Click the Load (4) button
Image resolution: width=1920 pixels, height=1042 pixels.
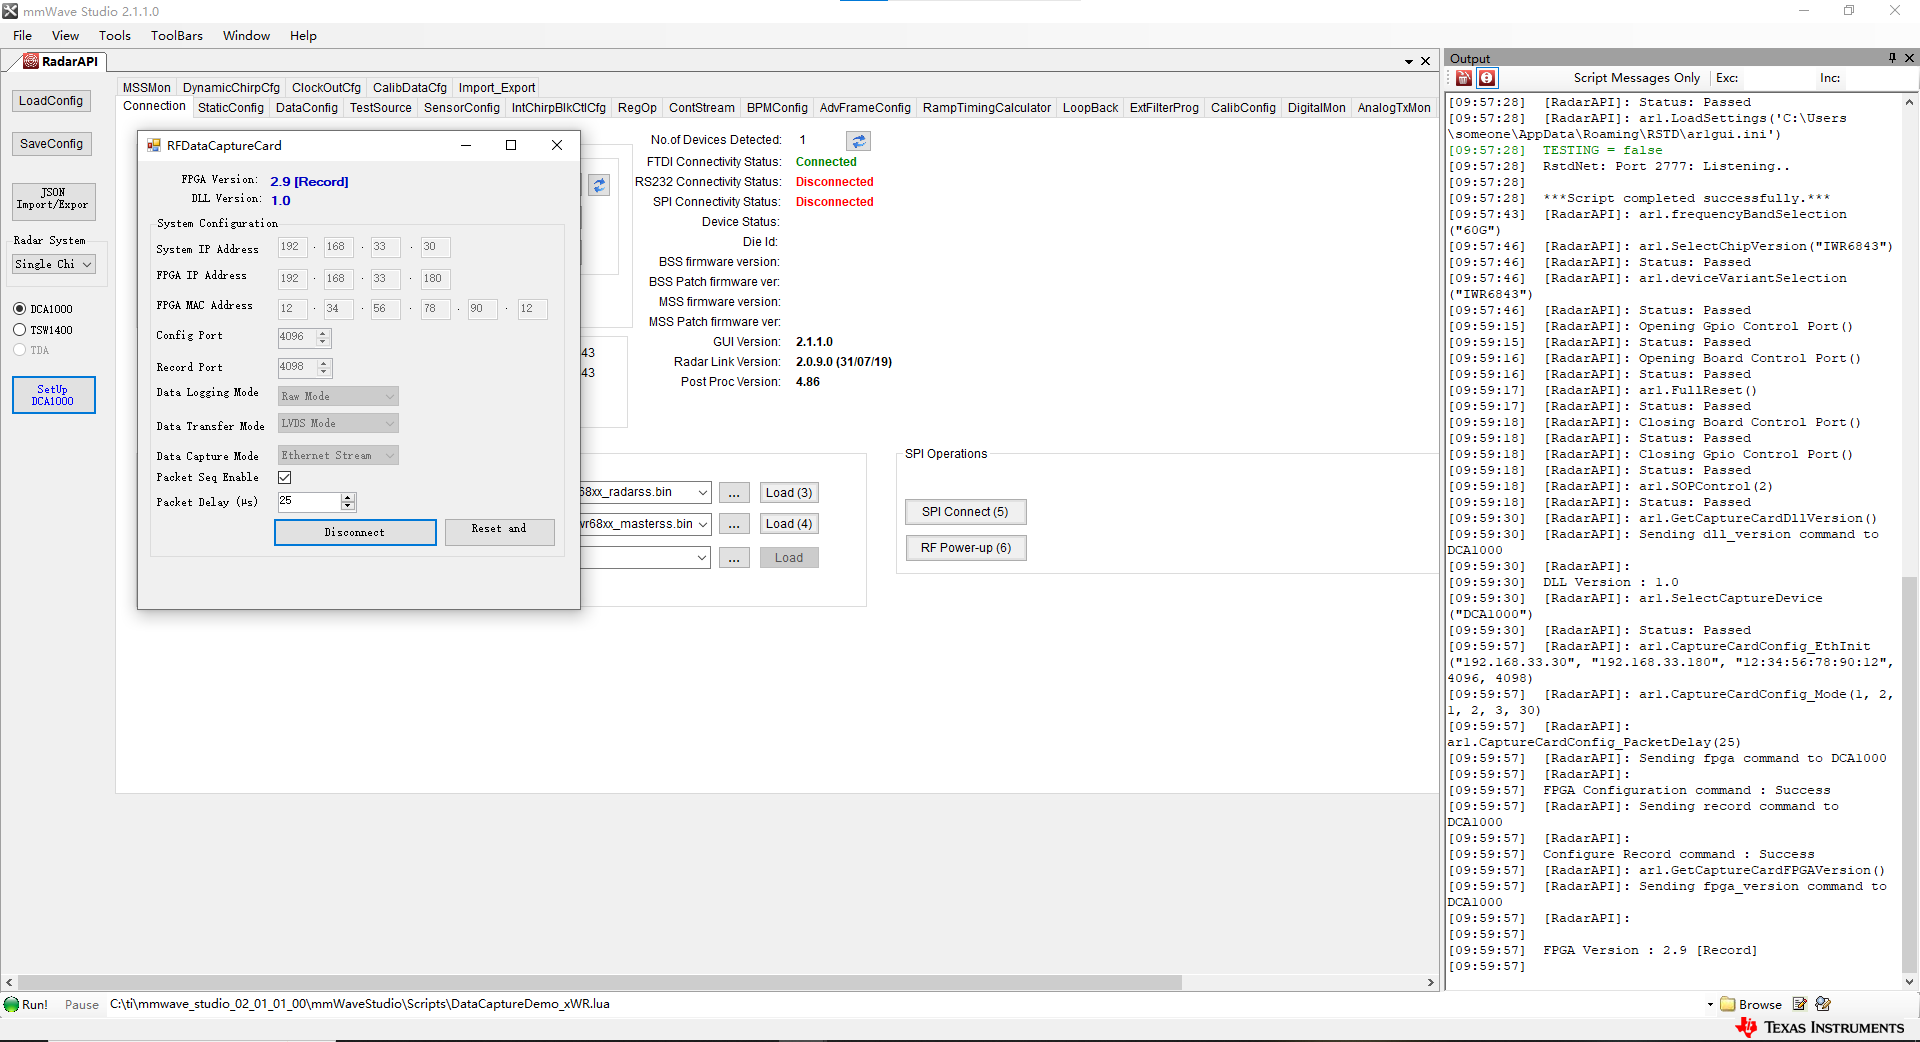(789, 524)
